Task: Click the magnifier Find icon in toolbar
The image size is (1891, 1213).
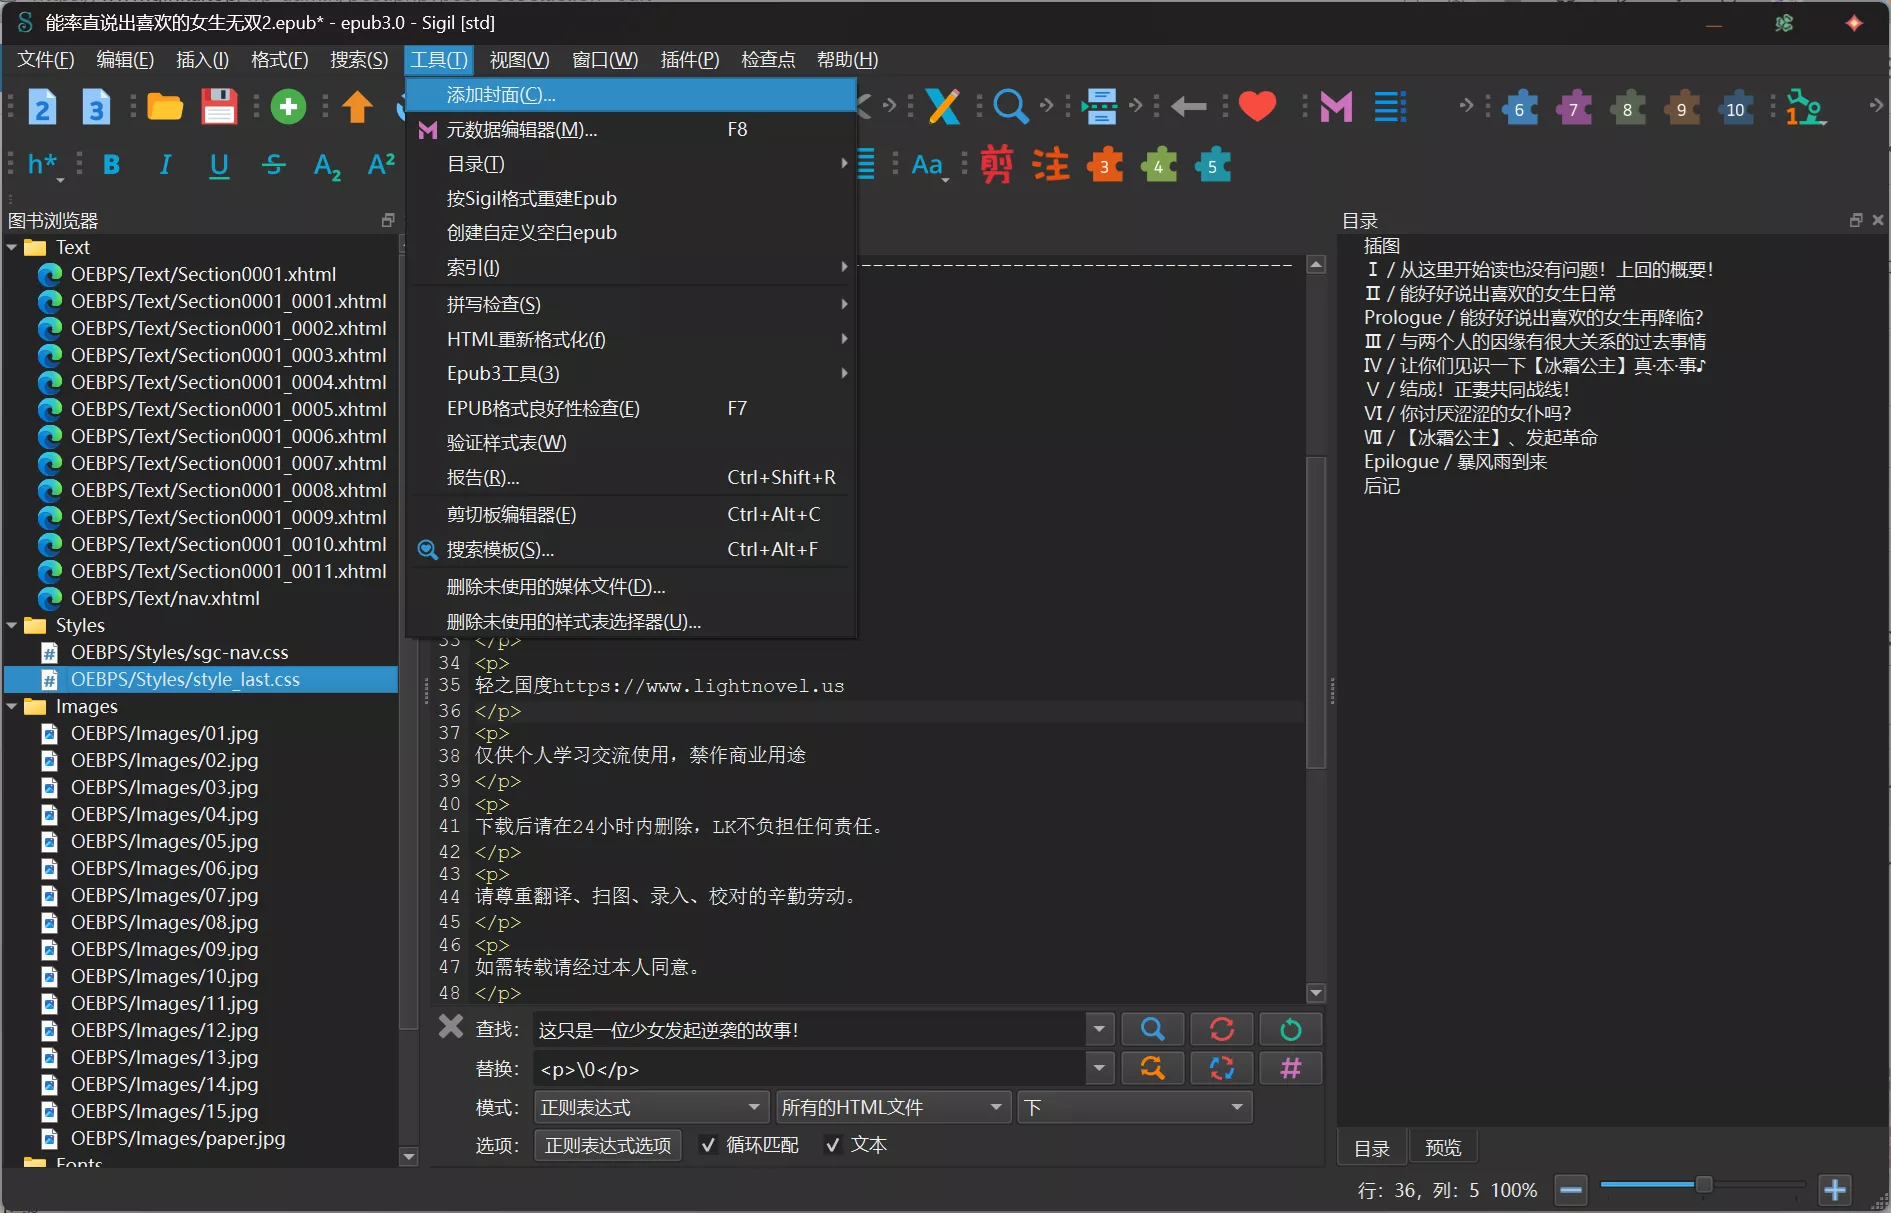Action: pos(1010,106)
